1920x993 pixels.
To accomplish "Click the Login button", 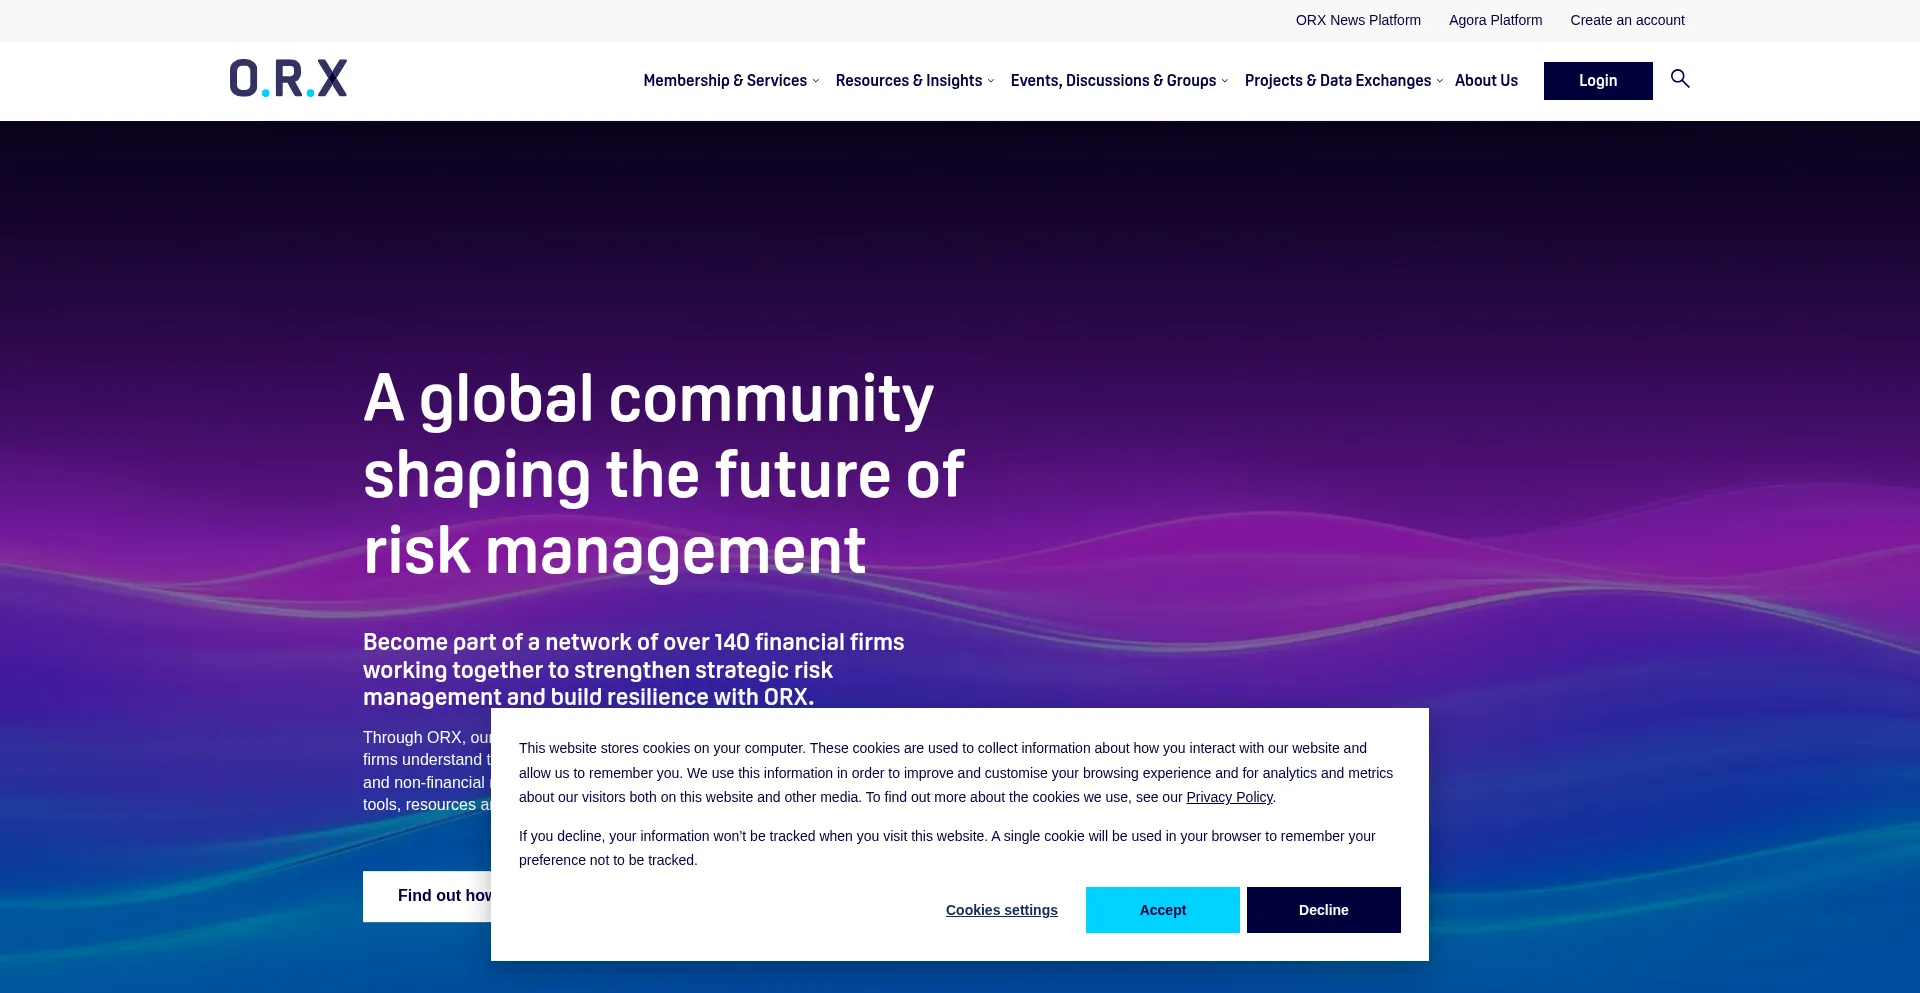I will tap(1598, 81).
